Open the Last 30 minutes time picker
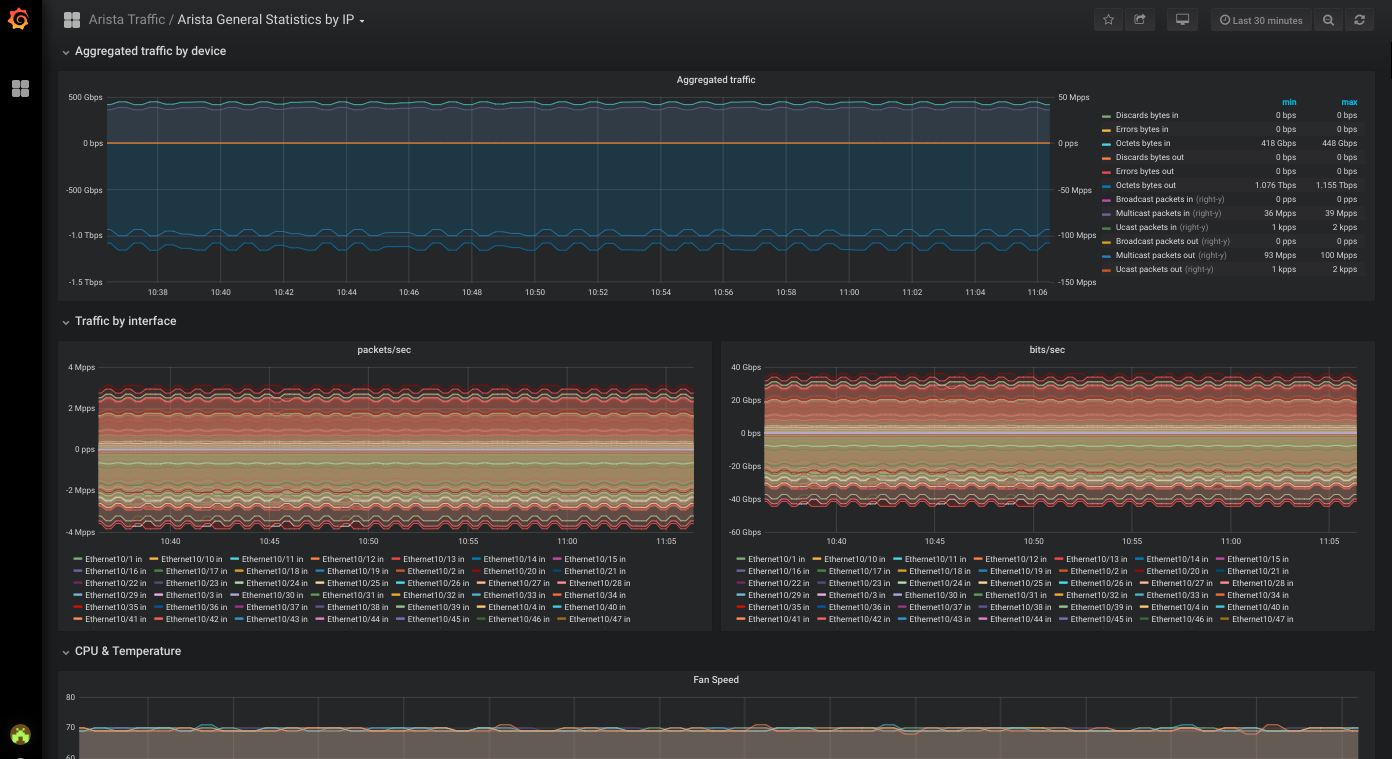Viewport: 1392px width, 759px height. click(1261, 20)
